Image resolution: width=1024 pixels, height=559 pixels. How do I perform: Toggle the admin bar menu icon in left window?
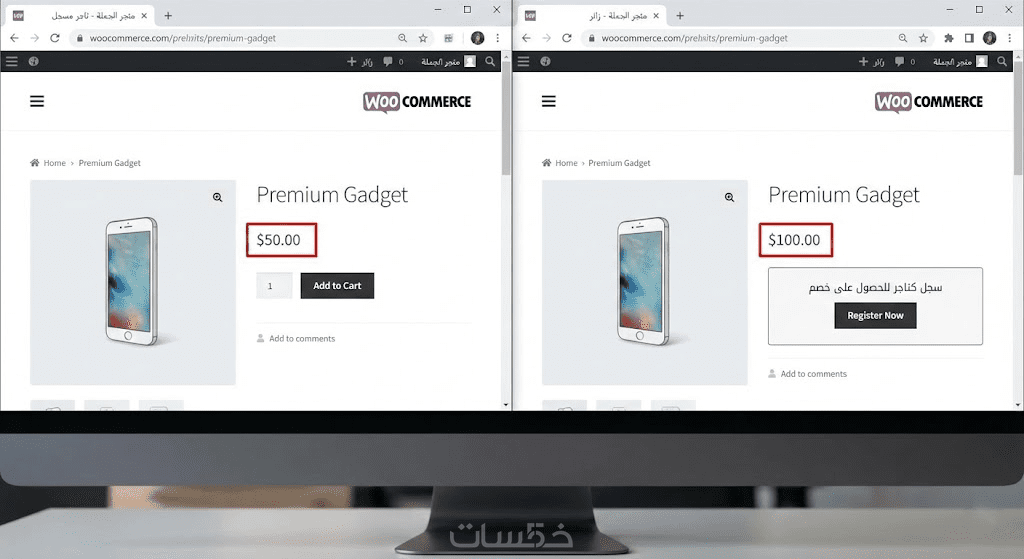(12, 61)
